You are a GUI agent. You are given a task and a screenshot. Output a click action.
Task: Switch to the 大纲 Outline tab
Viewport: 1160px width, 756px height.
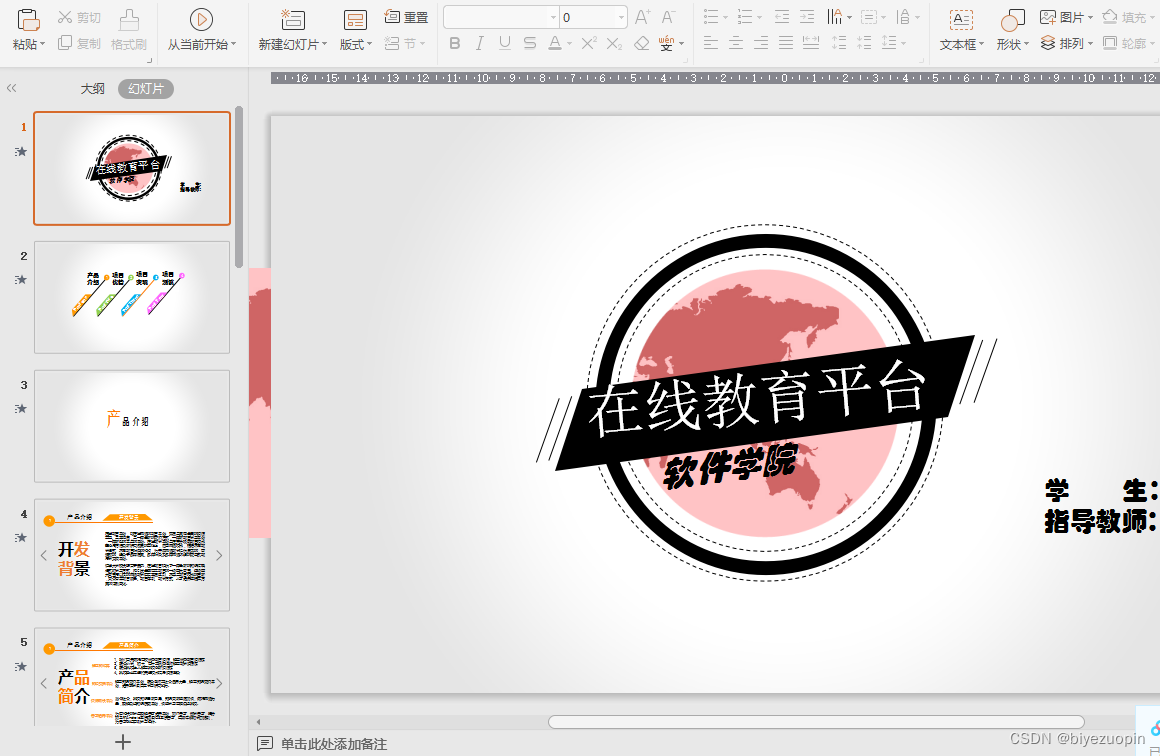[92, 88]
